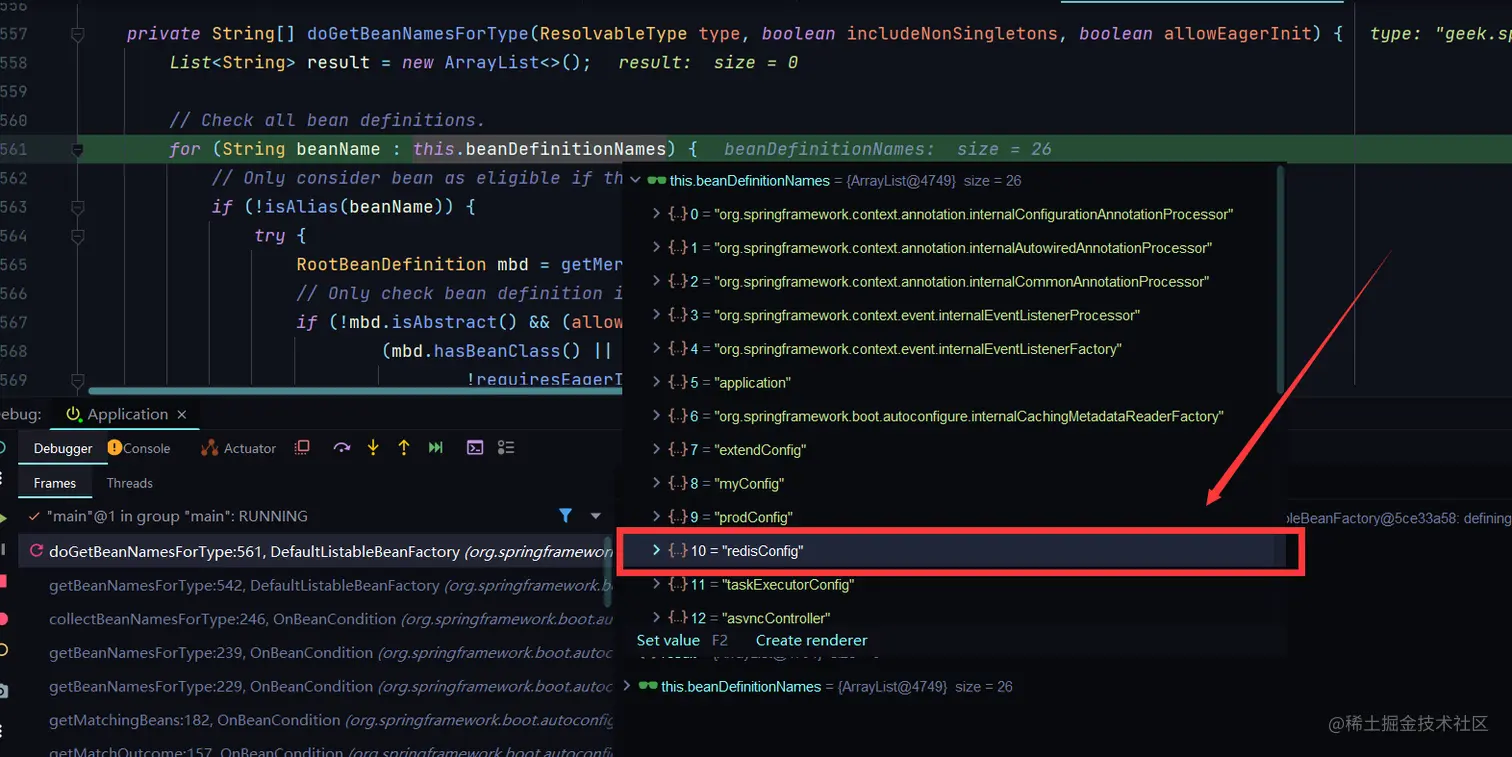Click the Show Execution Point icon
The image size is (1512, 757).
pyautogui.click(x=302, y=448)
